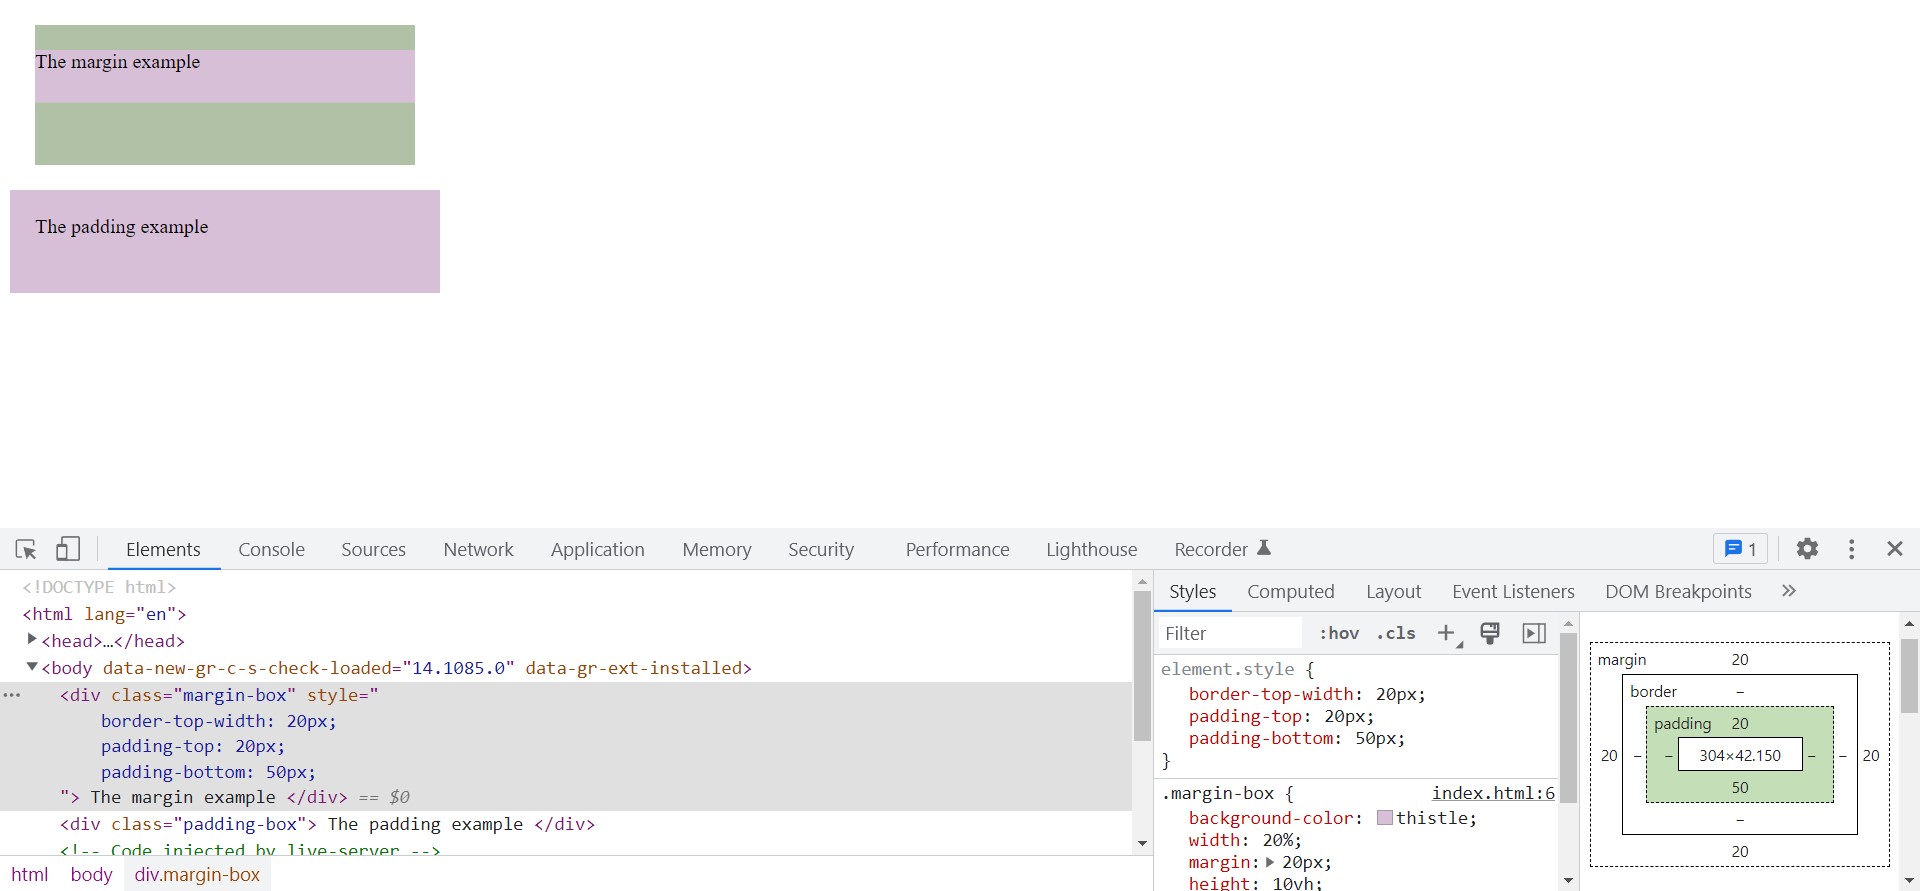Select the Layout subtab
The height and width of the screenshot is (891, 1920).
(1393, 591)
